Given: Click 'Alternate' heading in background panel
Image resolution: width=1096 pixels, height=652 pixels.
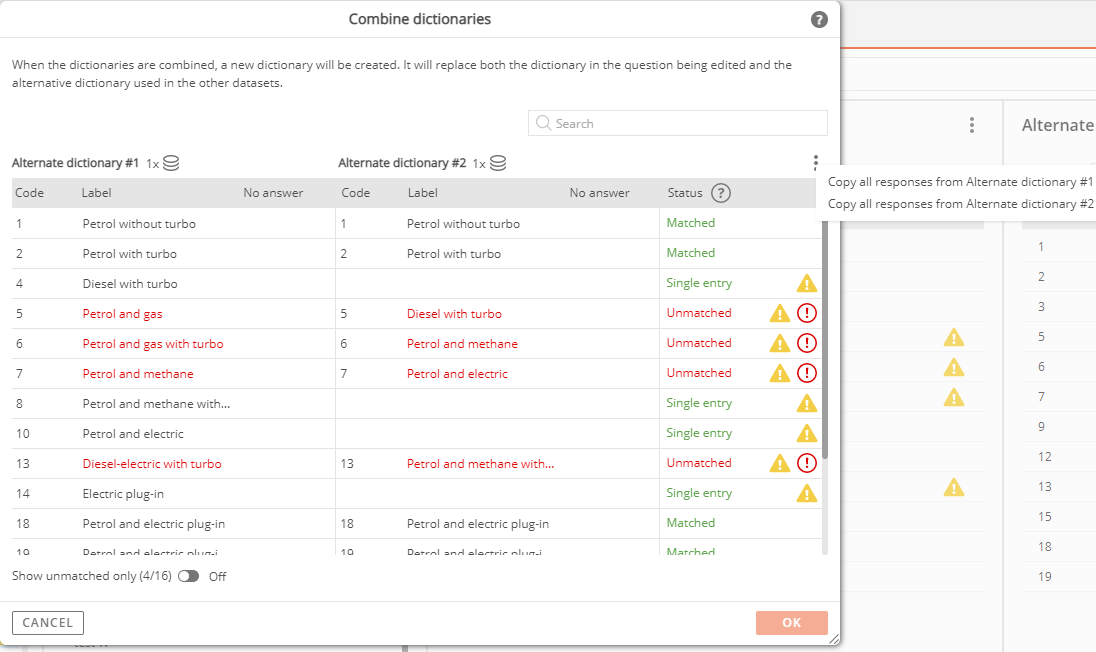Looking at the screenshot, I should pos(1058,125).
